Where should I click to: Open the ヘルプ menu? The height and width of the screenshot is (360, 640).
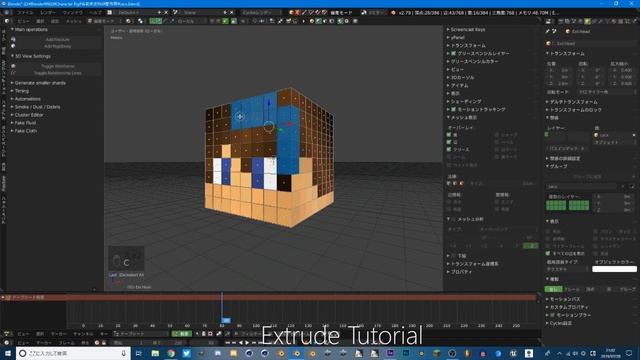point(95,12)
